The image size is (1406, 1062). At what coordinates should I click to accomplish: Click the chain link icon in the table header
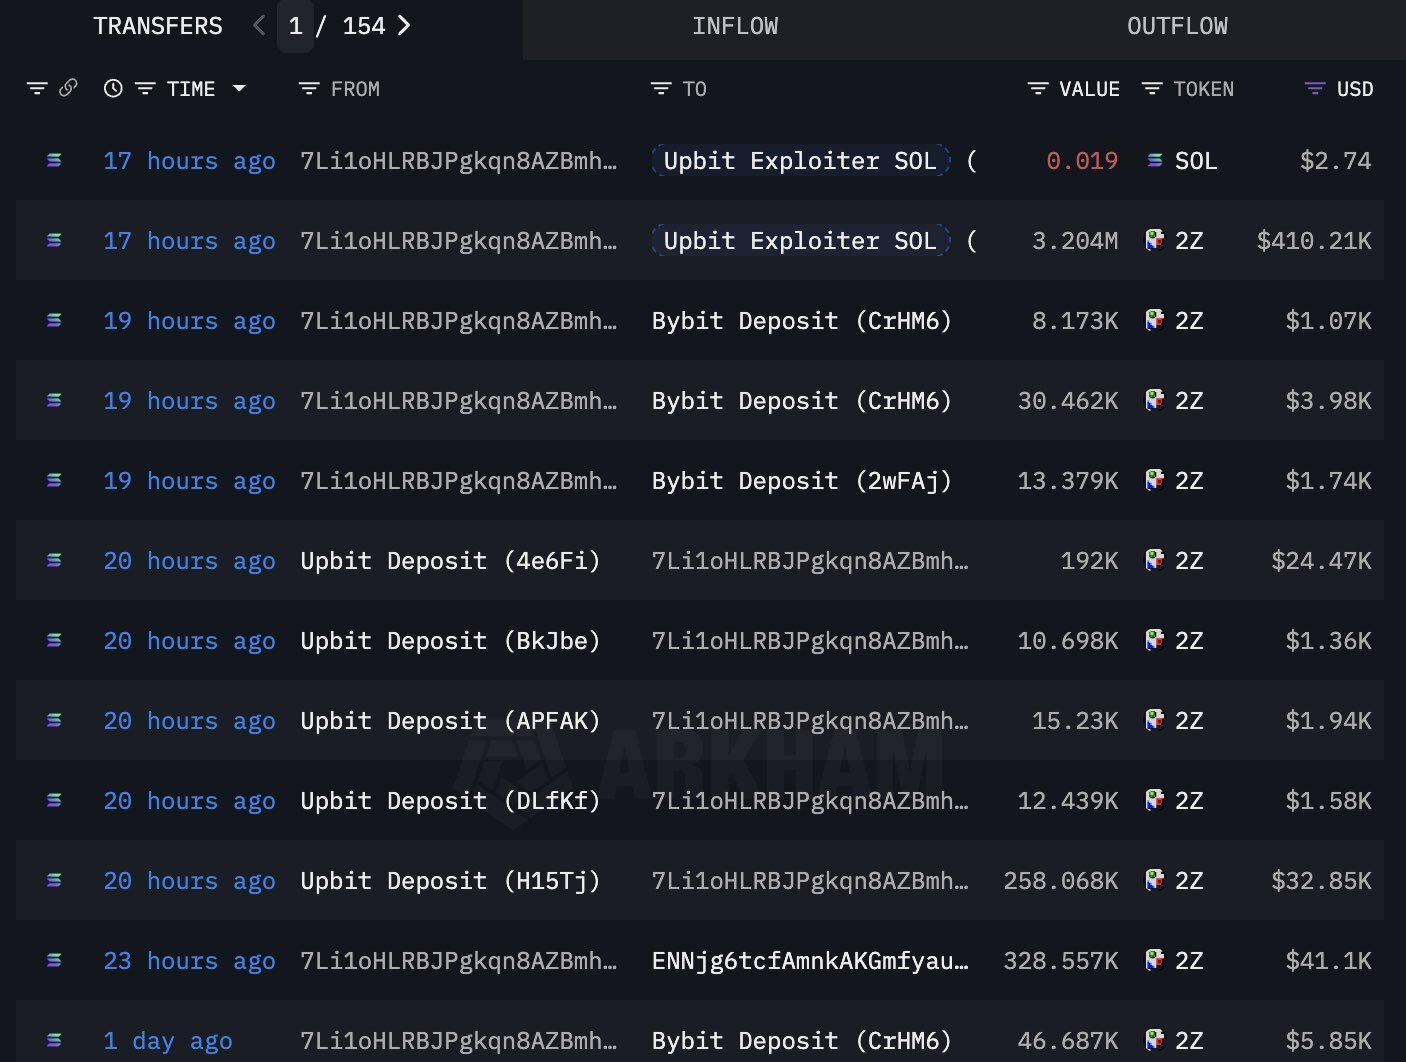[x=68, y=88]
